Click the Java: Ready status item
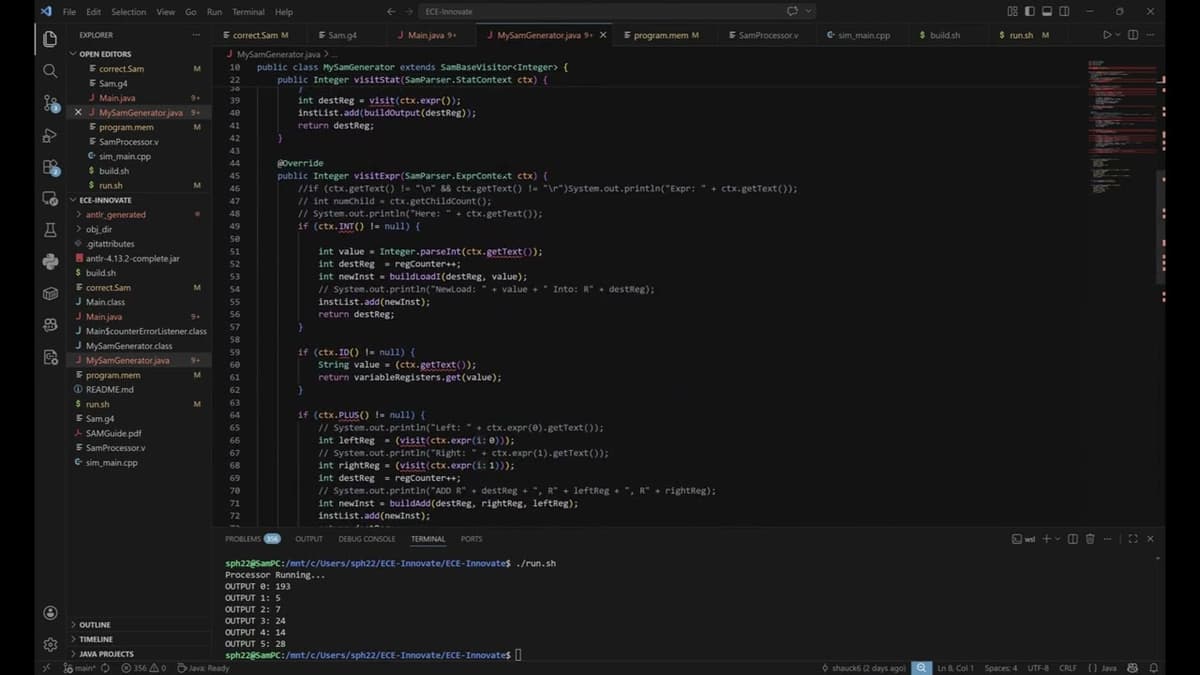The image size is (1200, 675). pos(204,667)
